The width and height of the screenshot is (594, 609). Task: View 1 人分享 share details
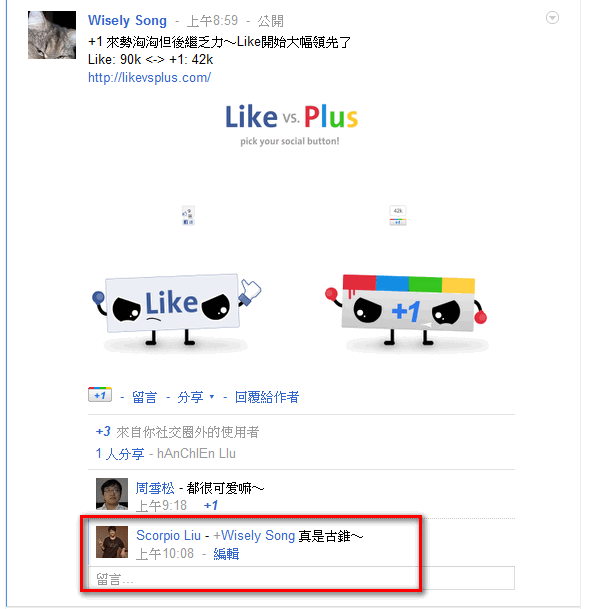[120, 453]
